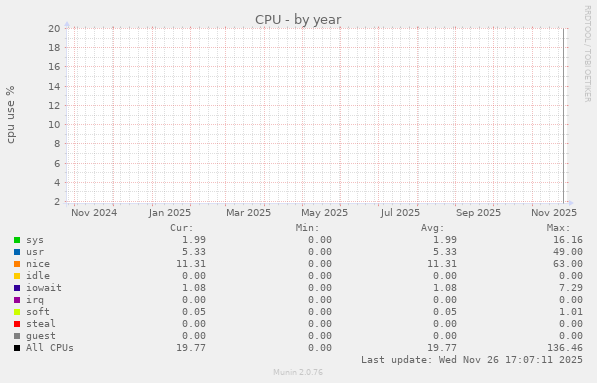Click the orange nice legend swatch
Screen dimensions: 597x383
(x=17, y=264)
